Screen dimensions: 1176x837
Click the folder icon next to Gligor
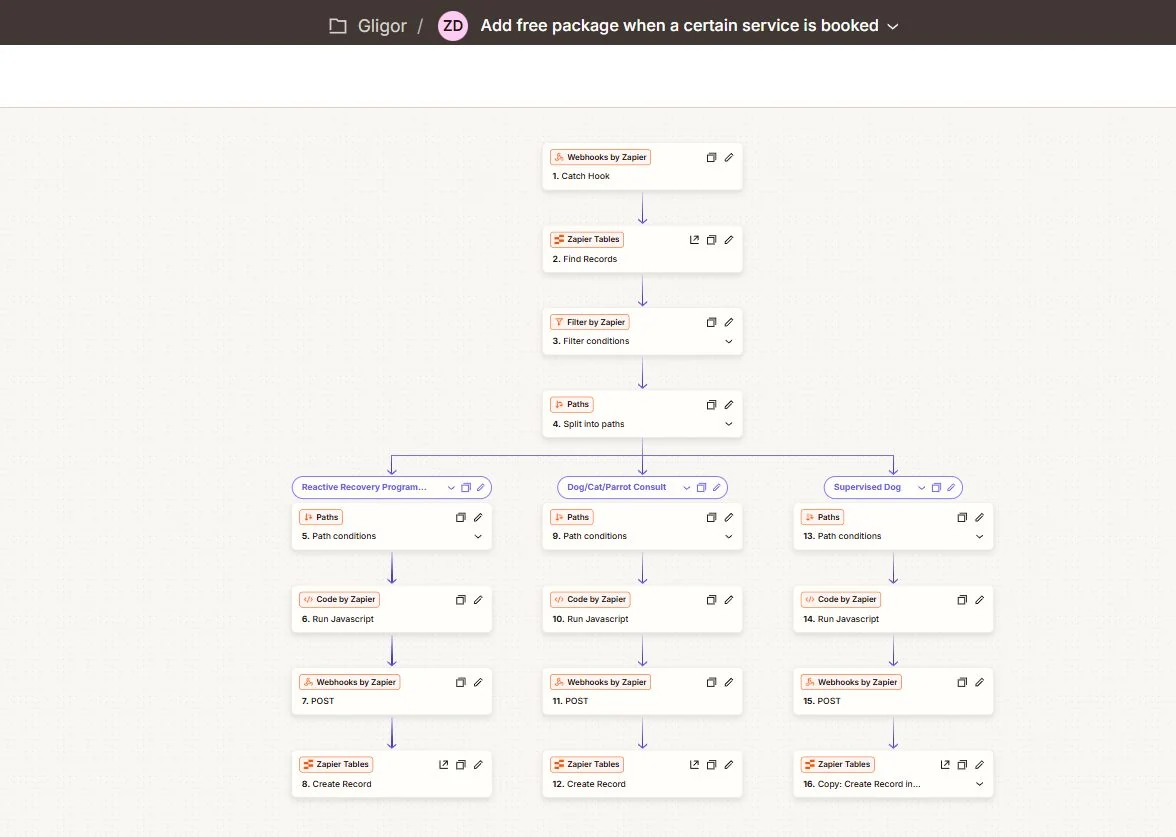point(338,26)
